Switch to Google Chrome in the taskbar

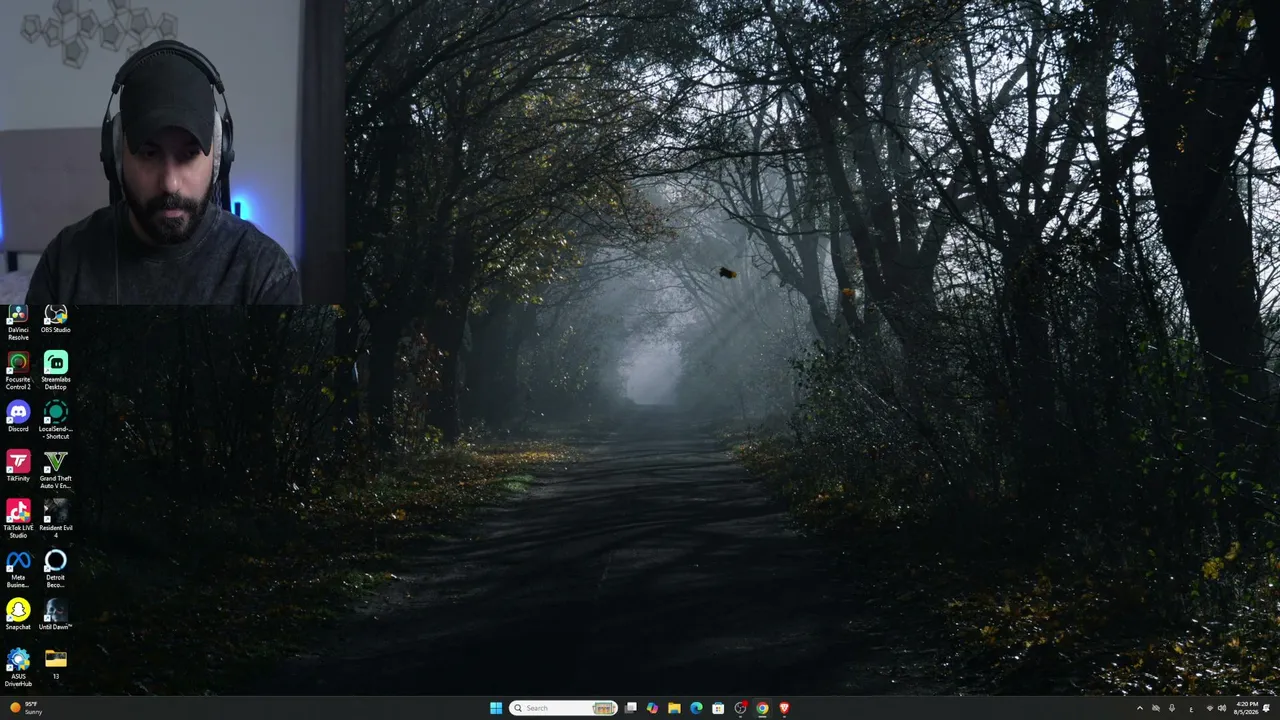pos(762,708)
